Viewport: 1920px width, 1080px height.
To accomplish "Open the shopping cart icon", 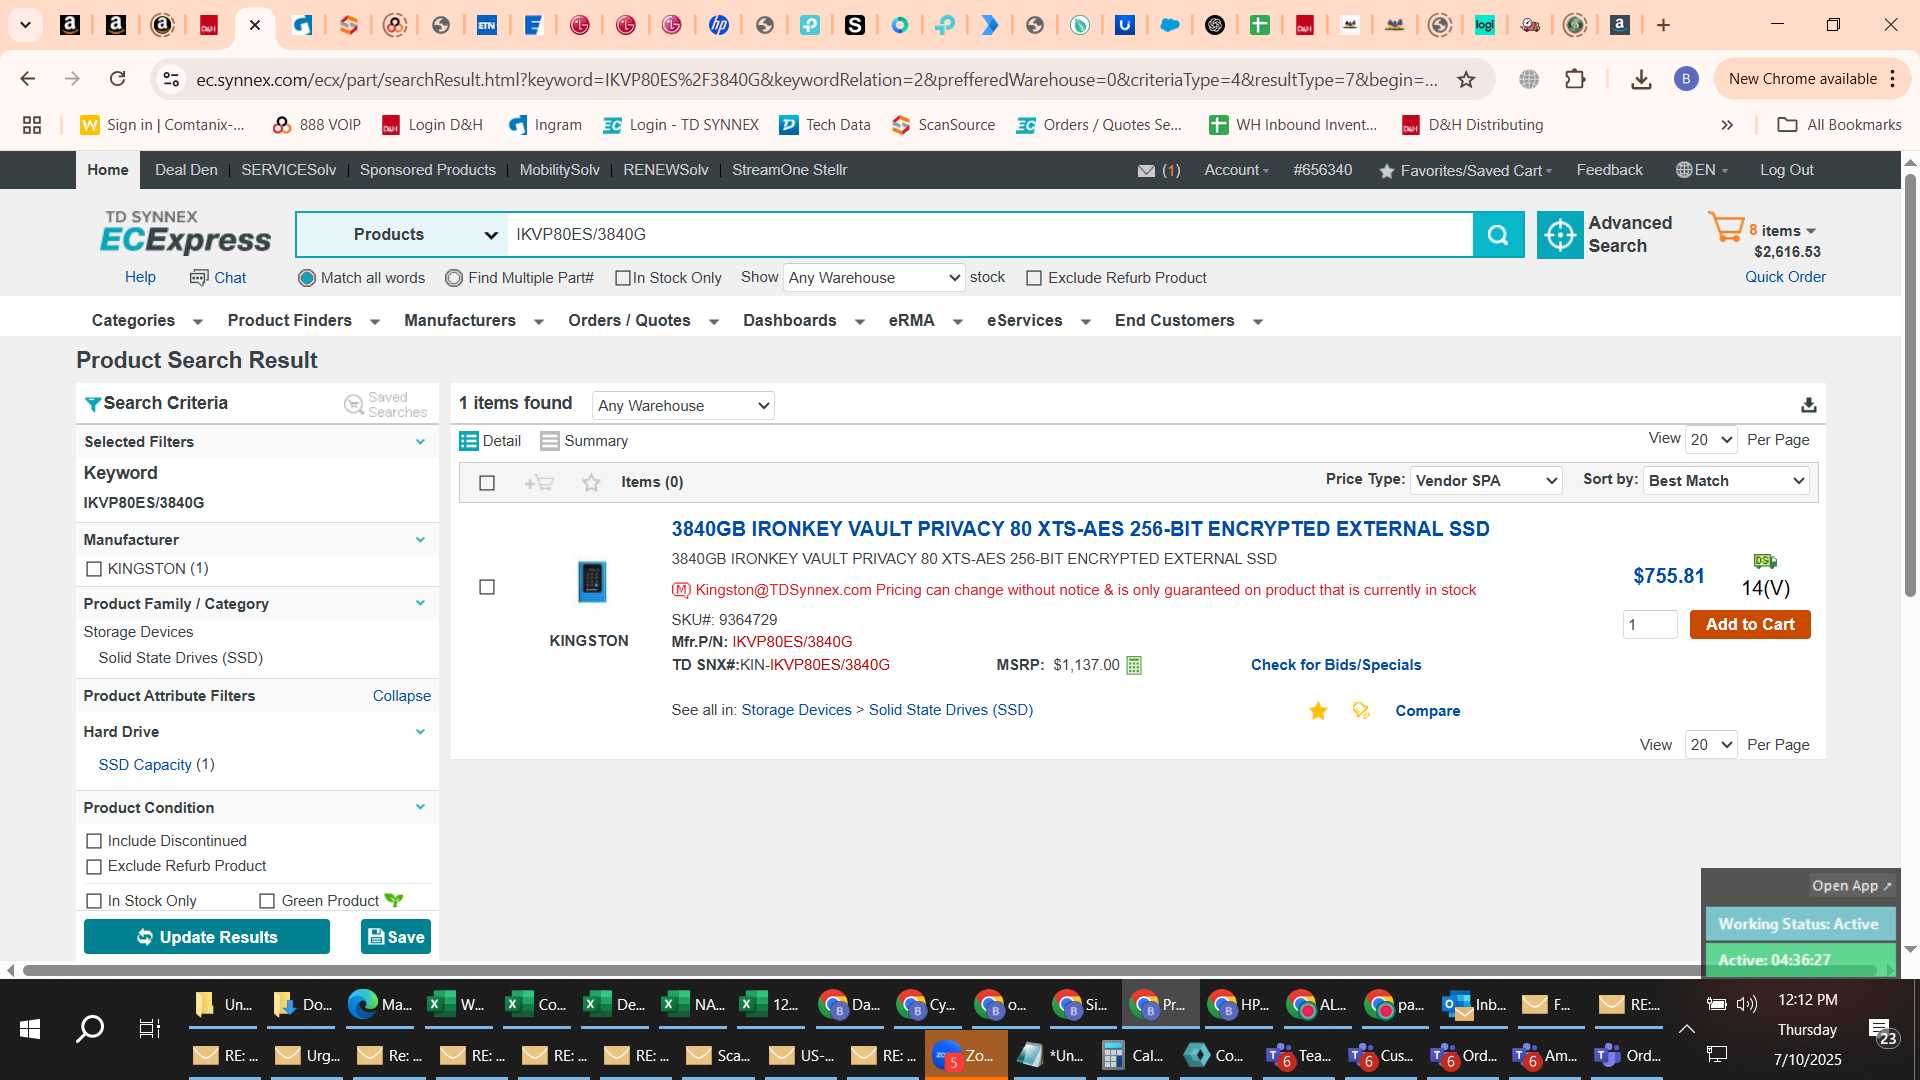I will pyautogui.click(x=1726, y=227).
